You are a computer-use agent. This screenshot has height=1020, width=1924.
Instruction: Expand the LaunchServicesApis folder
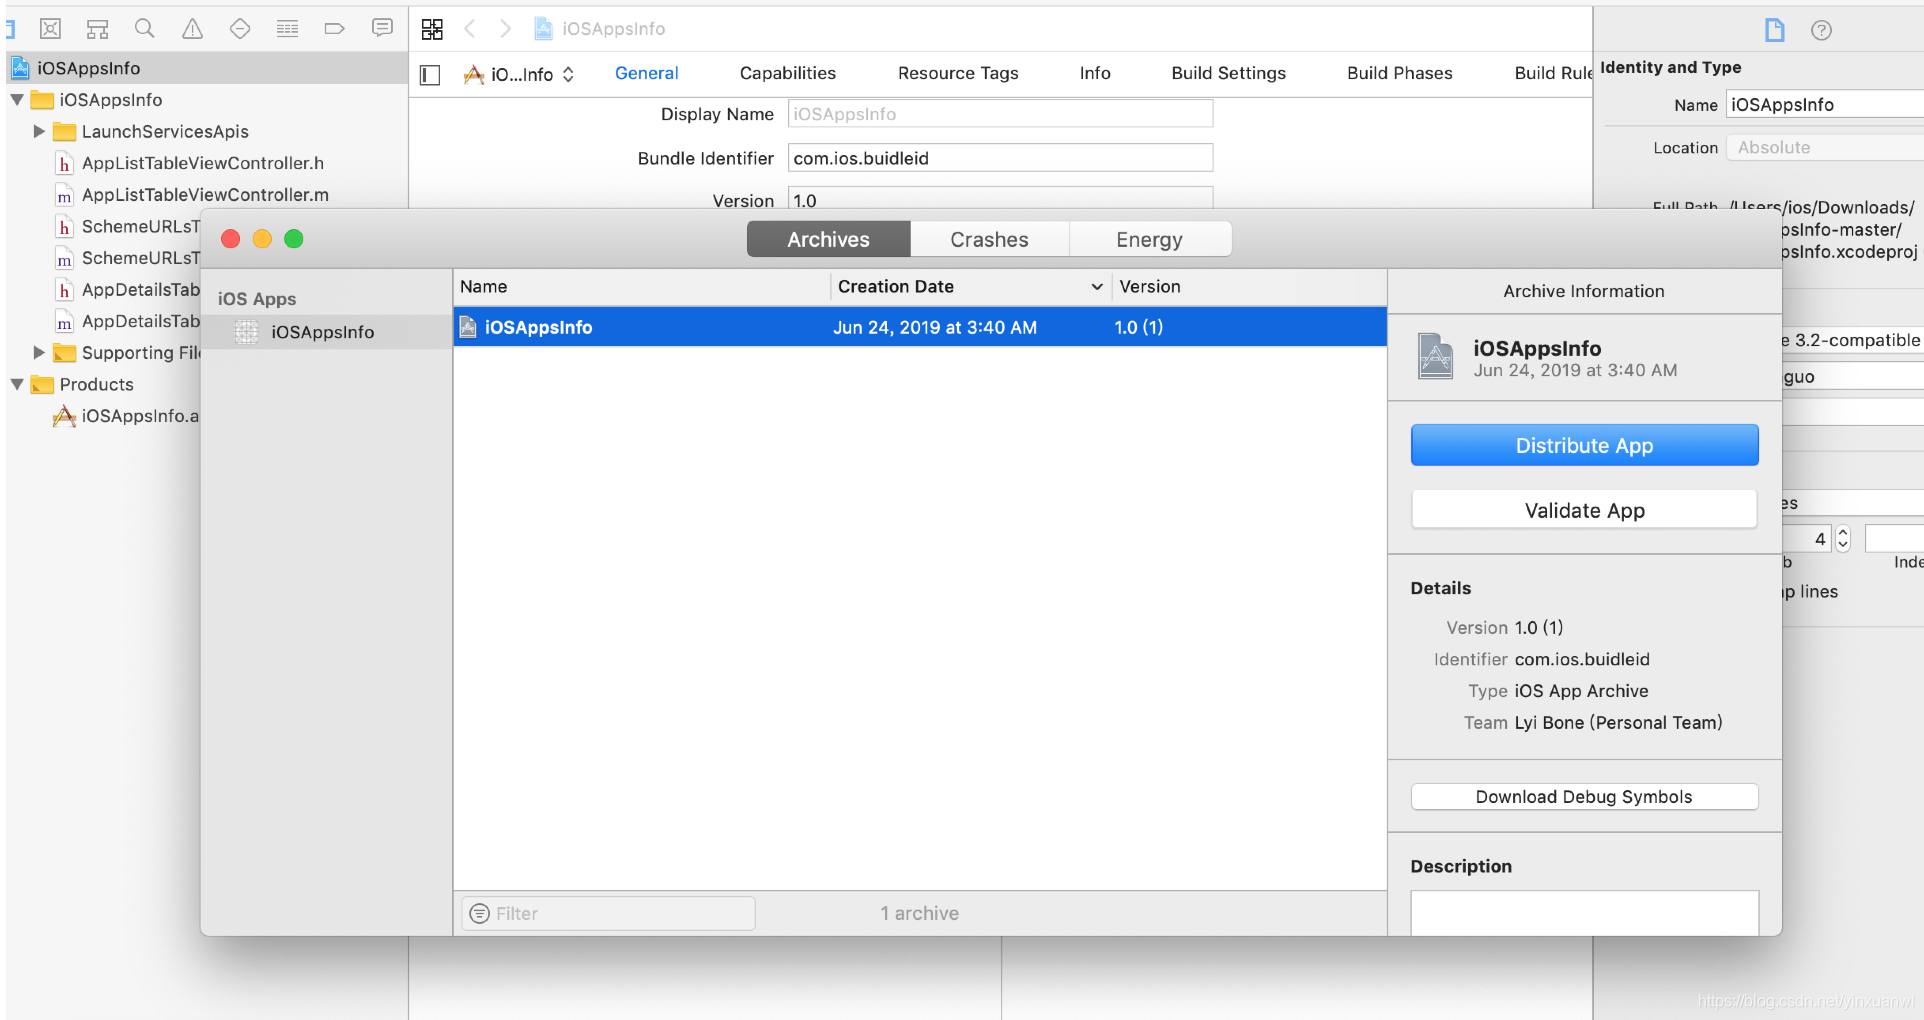(x=39, y=131)
